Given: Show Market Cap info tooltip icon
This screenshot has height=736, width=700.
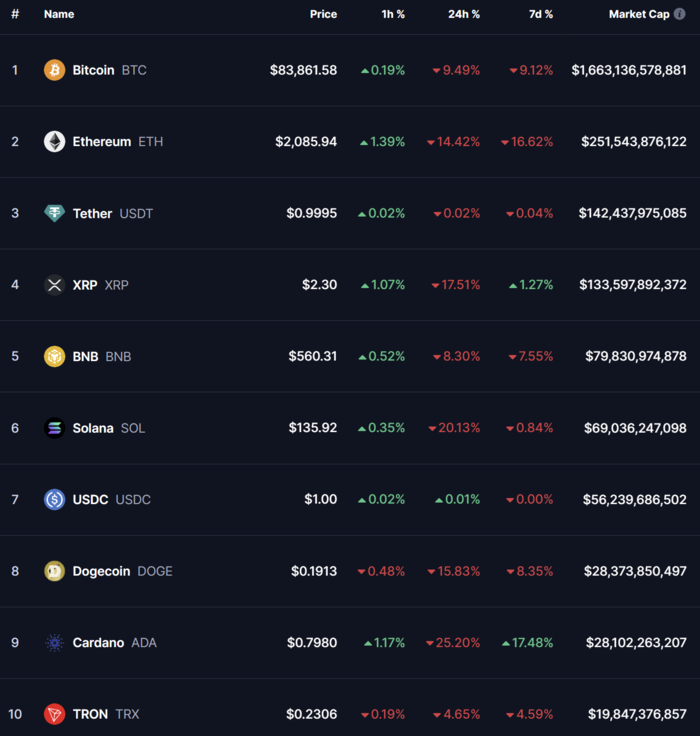Looking at the screenshot, I should 679,14.
